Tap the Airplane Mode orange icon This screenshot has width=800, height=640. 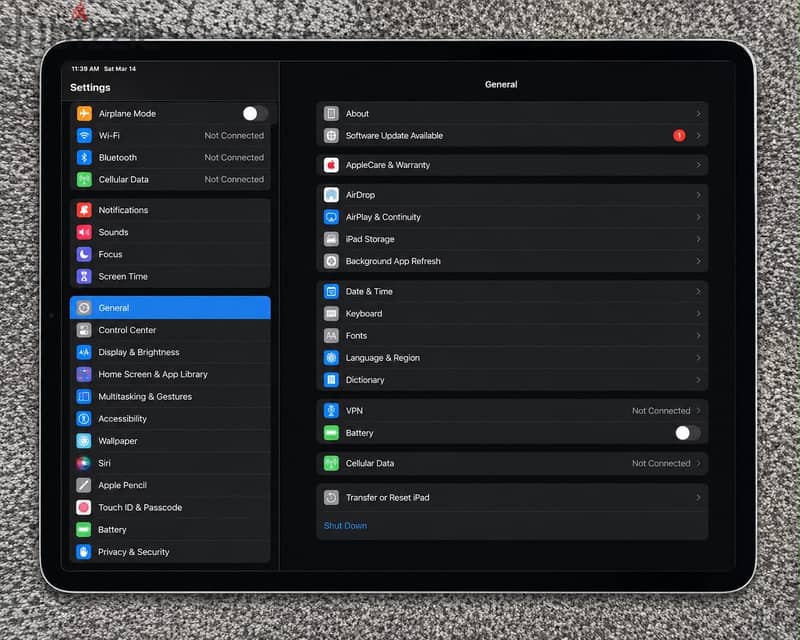(x=84, y=113)
